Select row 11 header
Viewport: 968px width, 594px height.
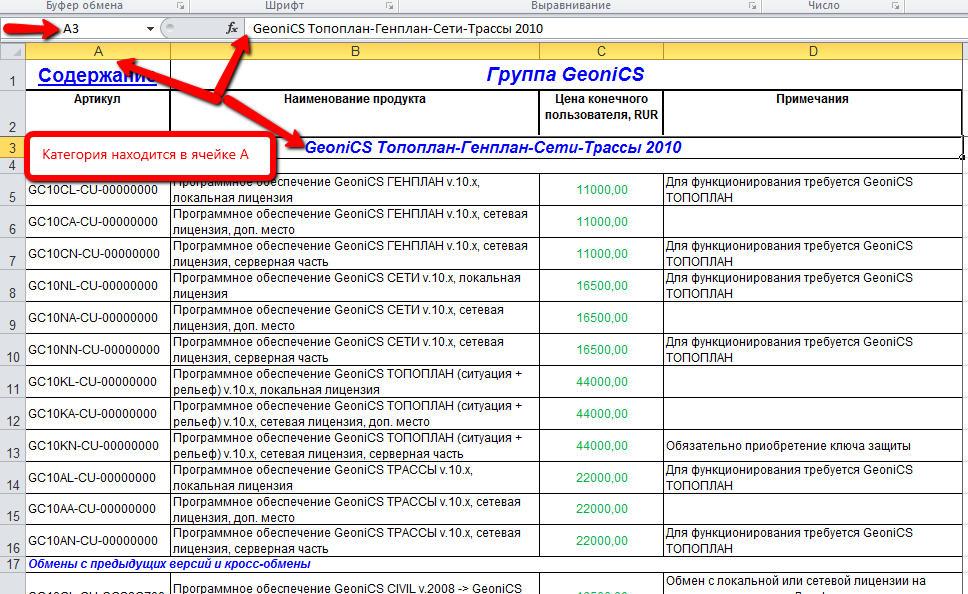point(13,382)
